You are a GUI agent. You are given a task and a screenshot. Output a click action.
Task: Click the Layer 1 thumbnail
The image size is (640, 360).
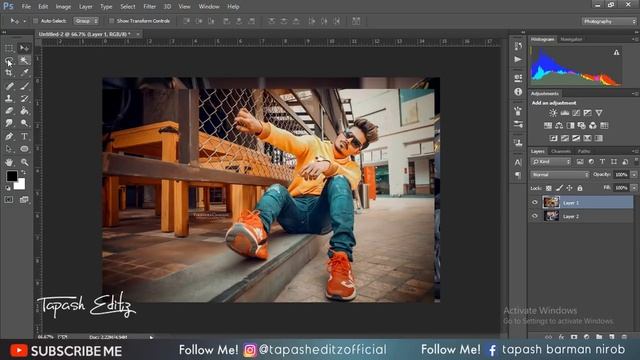pos(551,202)
